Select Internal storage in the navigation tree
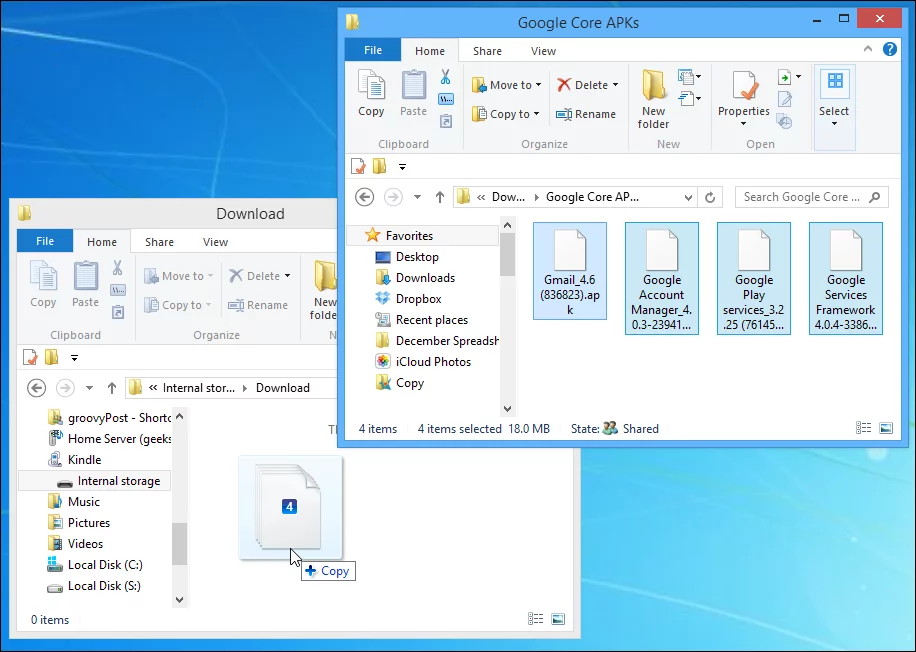916x652 pixels. click(119, 481)
